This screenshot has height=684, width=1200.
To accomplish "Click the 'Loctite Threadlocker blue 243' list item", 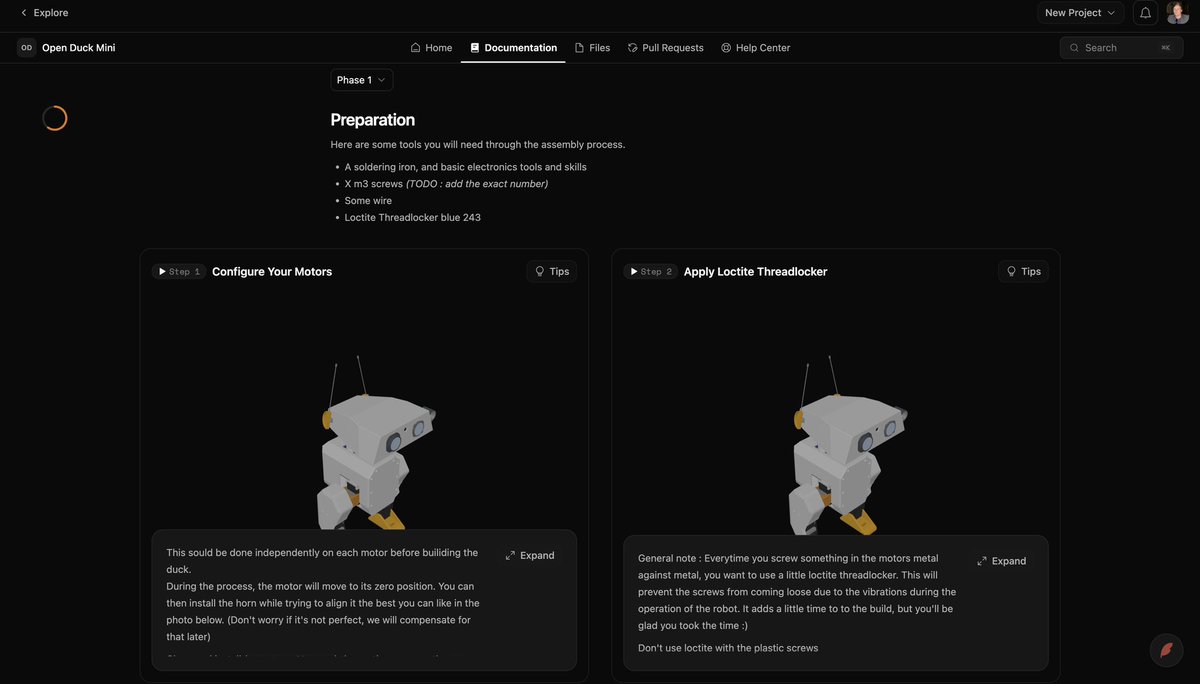I will pyautogui.click(x=413, y=217).
